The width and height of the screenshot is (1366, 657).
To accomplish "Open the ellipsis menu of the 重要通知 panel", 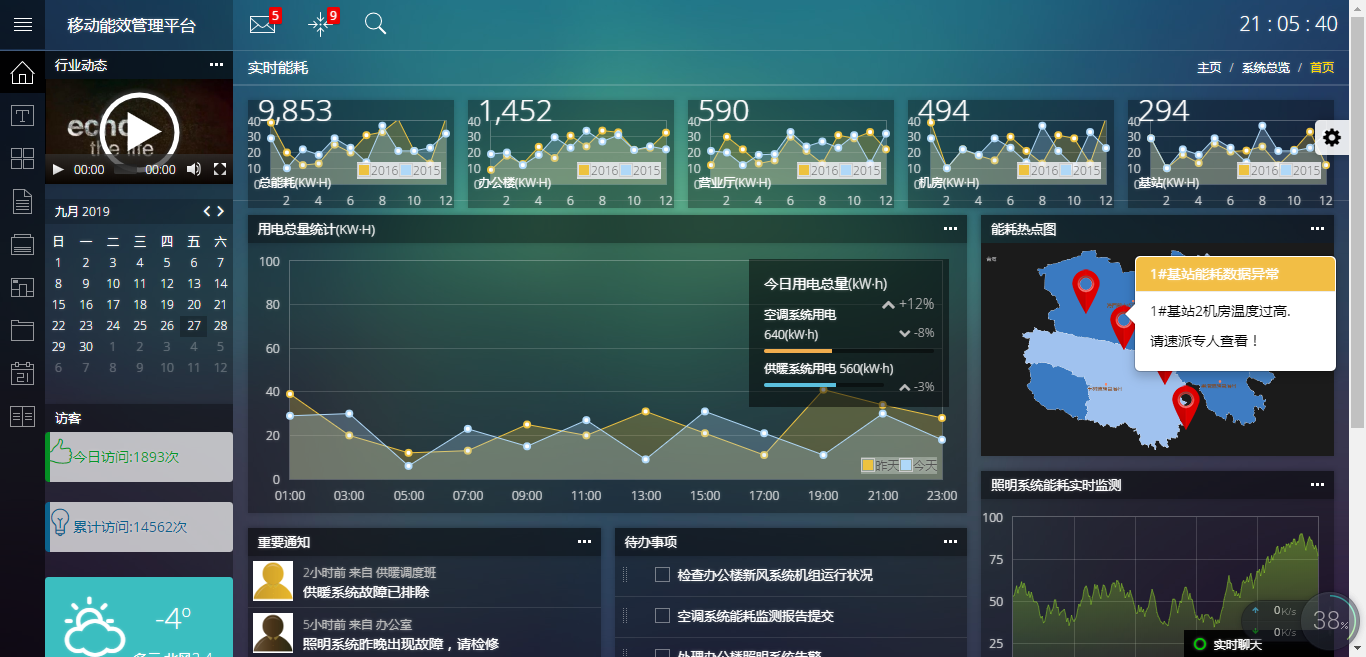I will [585, 542].
